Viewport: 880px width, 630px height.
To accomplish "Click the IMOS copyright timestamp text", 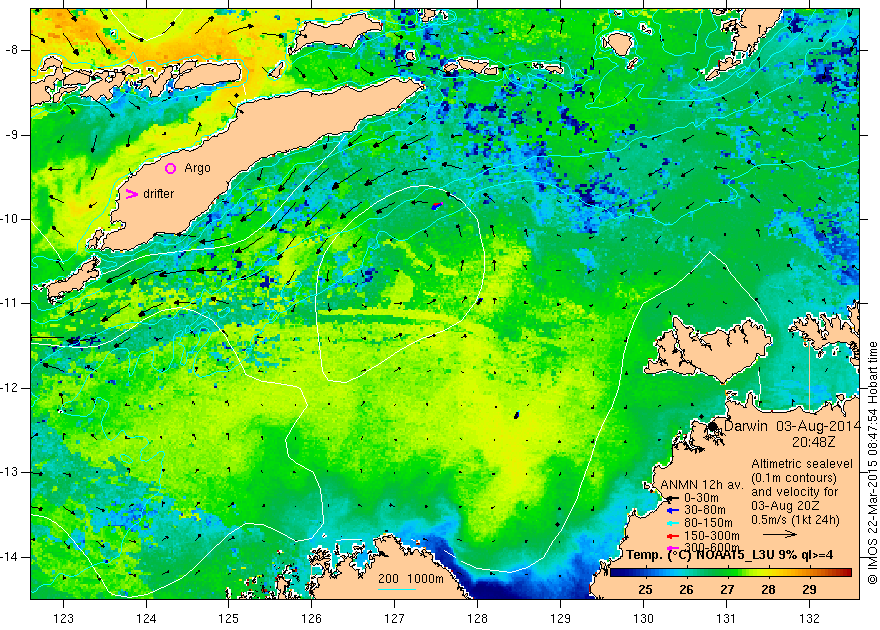I will [873, 463].
